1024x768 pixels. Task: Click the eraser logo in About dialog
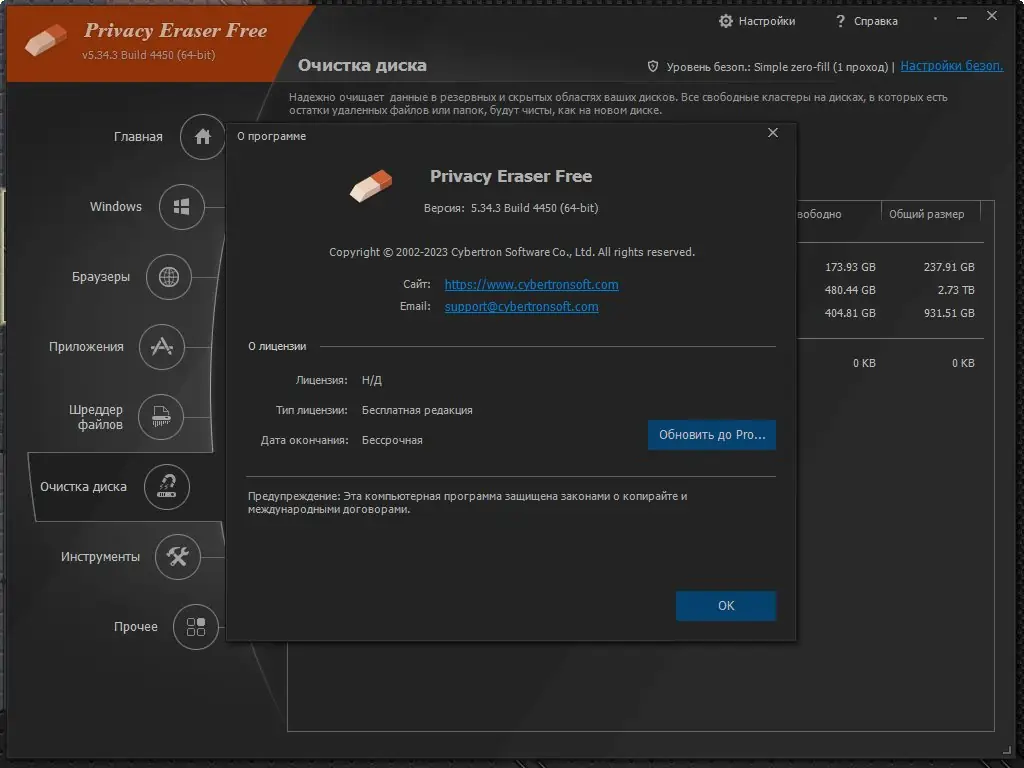[371, 185]
